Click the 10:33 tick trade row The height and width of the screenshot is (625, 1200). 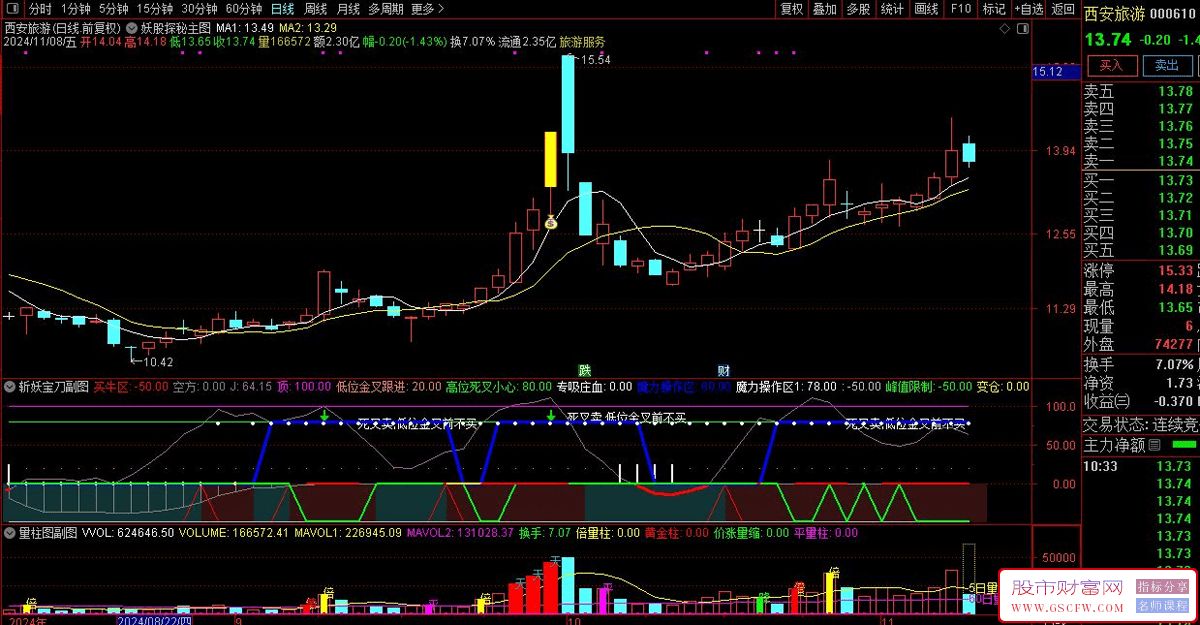1141,467
